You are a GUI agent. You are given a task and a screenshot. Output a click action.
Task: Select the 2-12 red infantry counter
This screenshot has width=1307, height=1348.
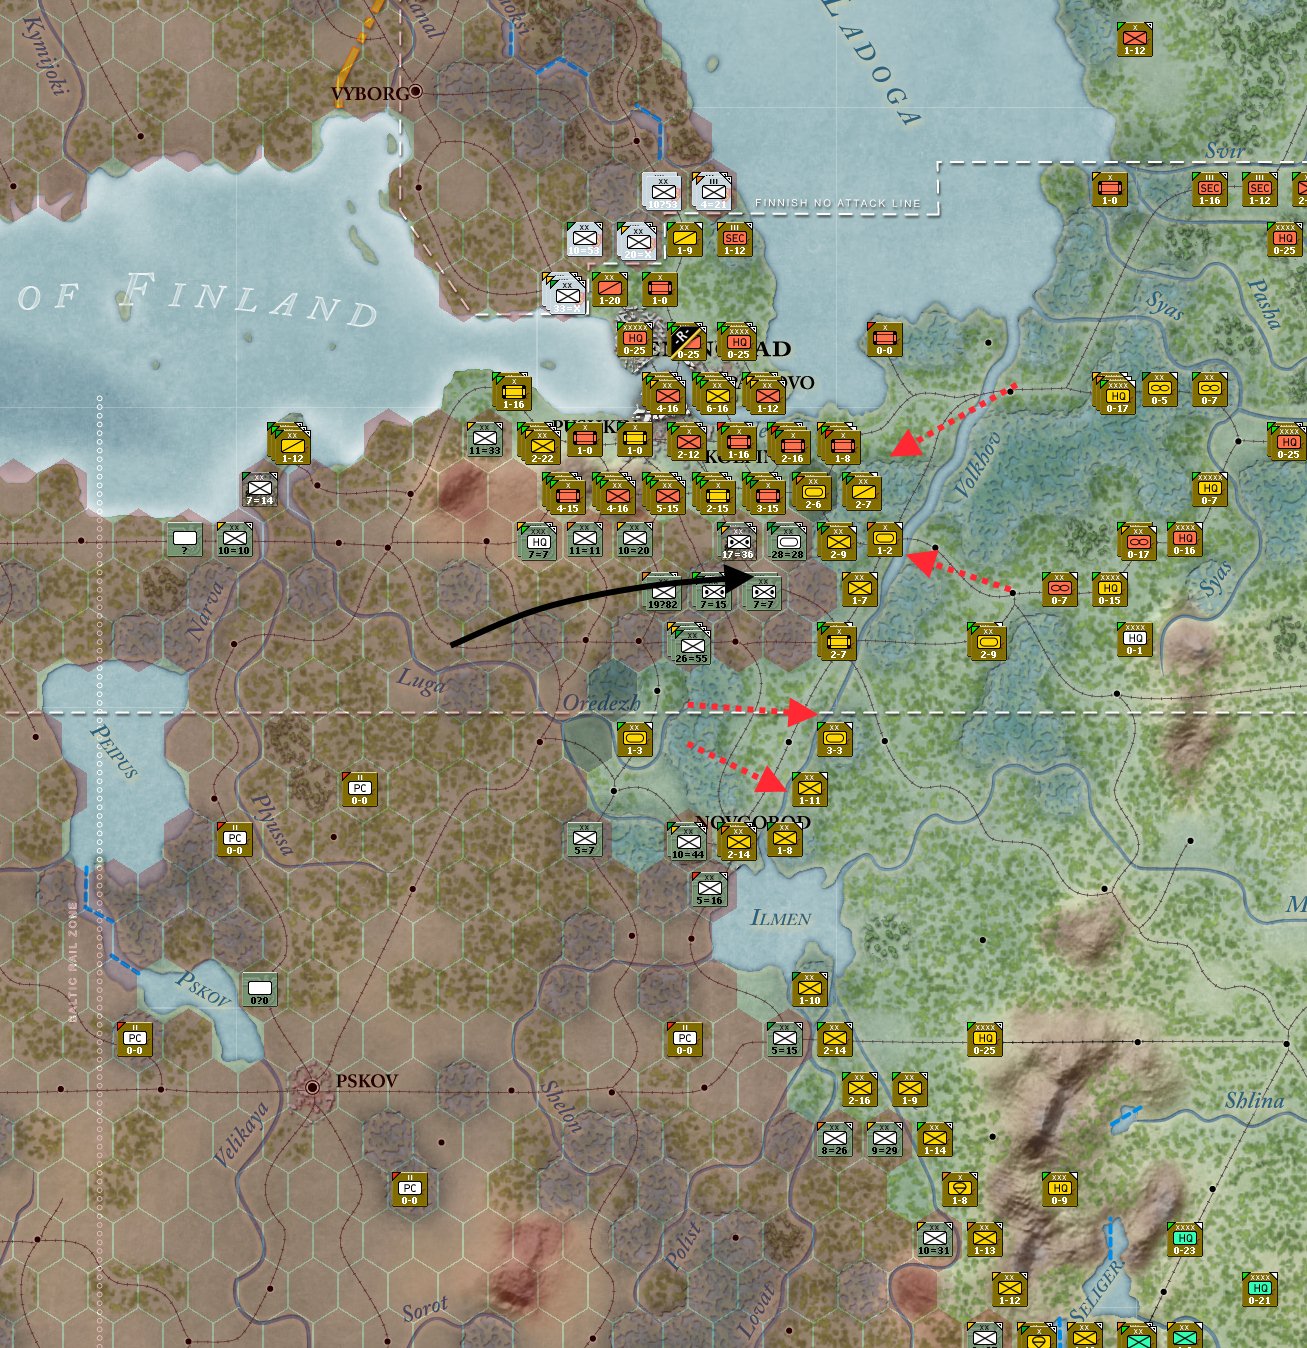687,441
